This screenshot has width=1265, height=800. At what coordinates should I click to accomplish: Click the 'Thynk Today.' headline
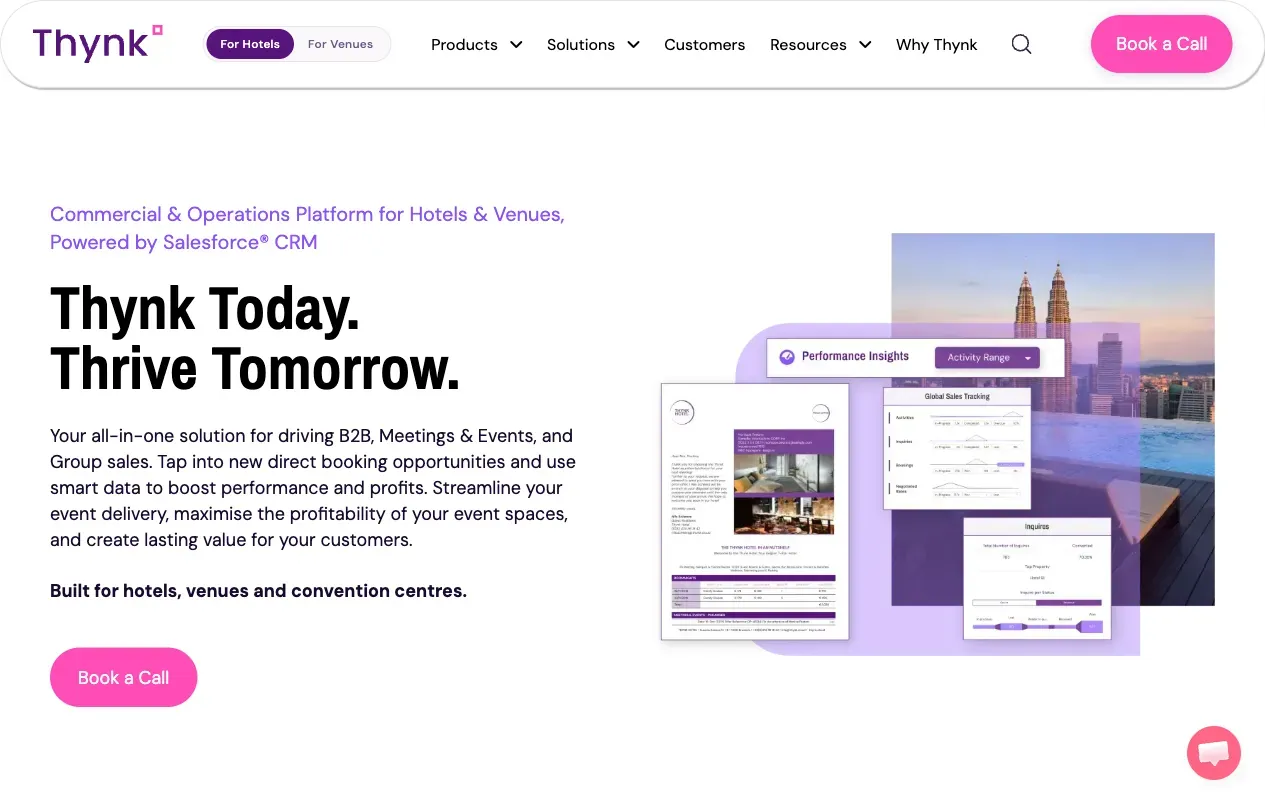click(x=205, y=308)
